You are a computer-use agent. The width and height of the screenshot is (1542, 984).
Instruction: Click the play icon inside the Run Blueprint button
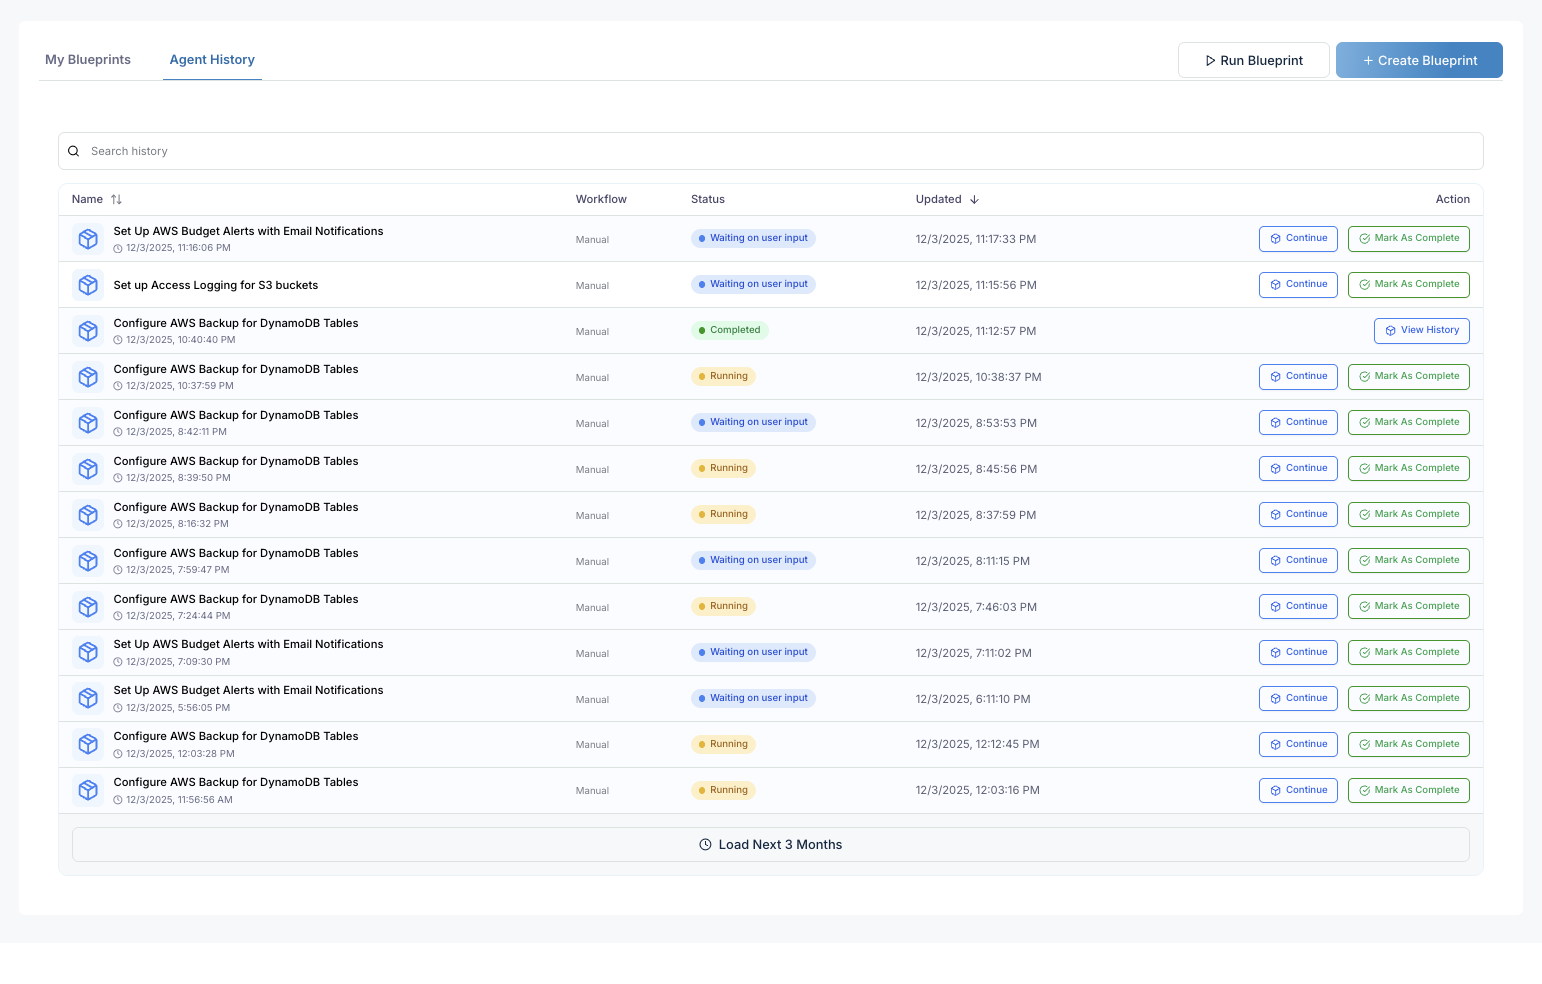coord(1210,60)
